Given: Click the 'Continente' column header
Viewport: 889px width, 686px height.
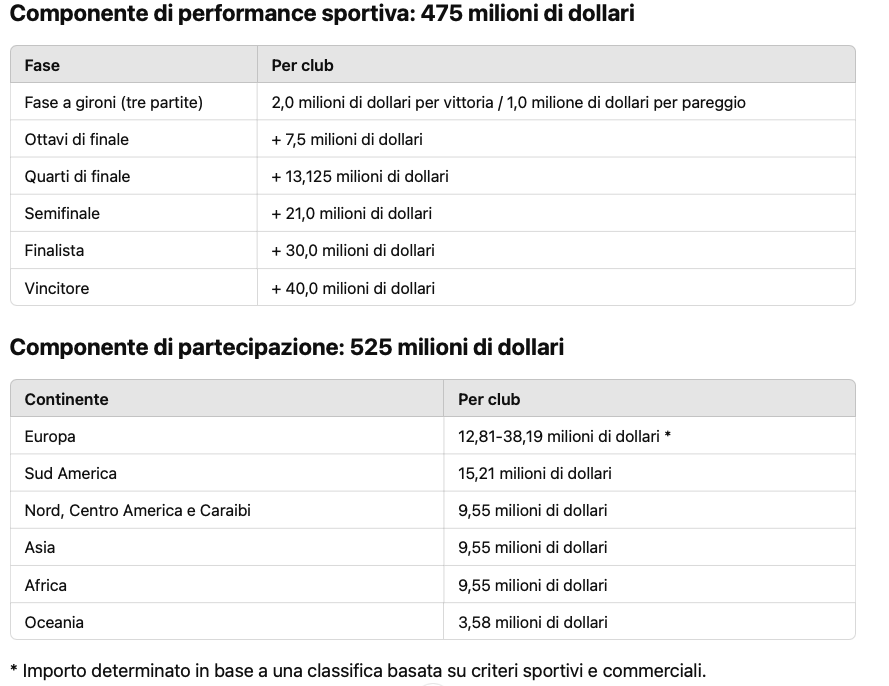Looking at the screenshot, I should point(66,399).
